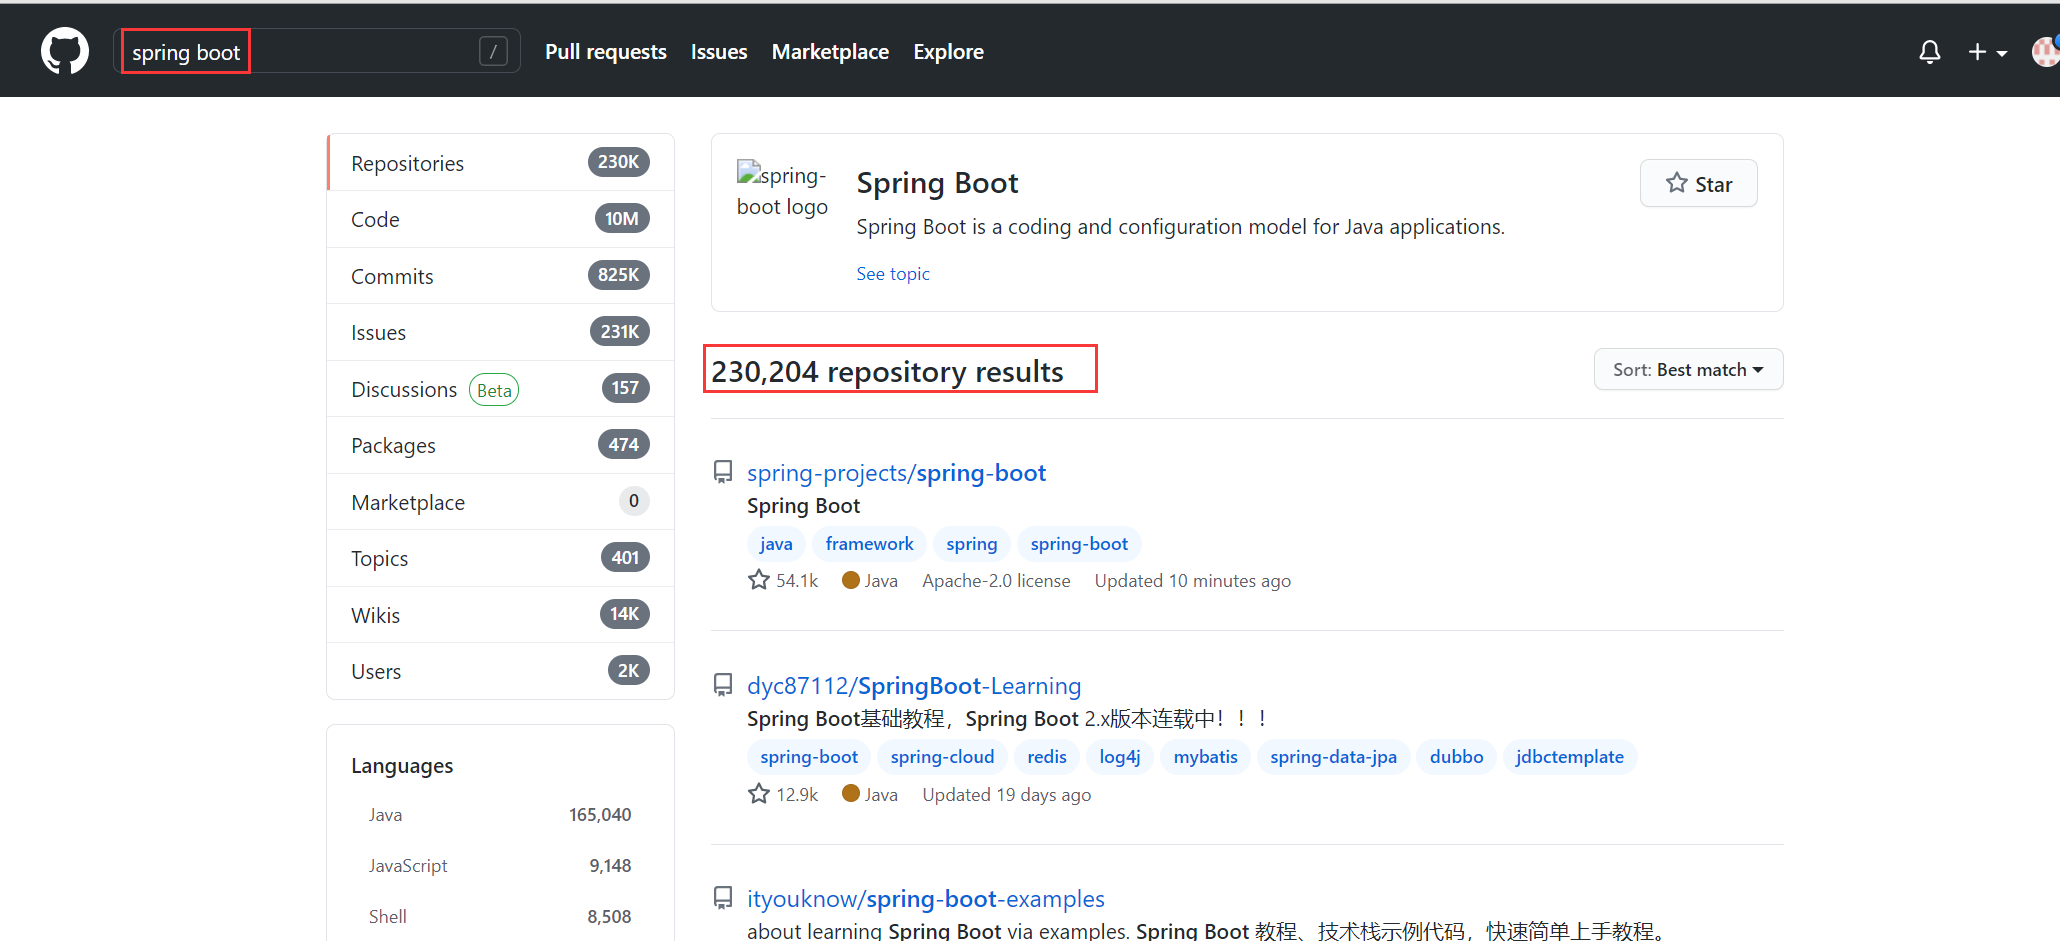Click the mybatis topic tag
Screen dimensions: 2060x941
click(x=1205, y=757)
